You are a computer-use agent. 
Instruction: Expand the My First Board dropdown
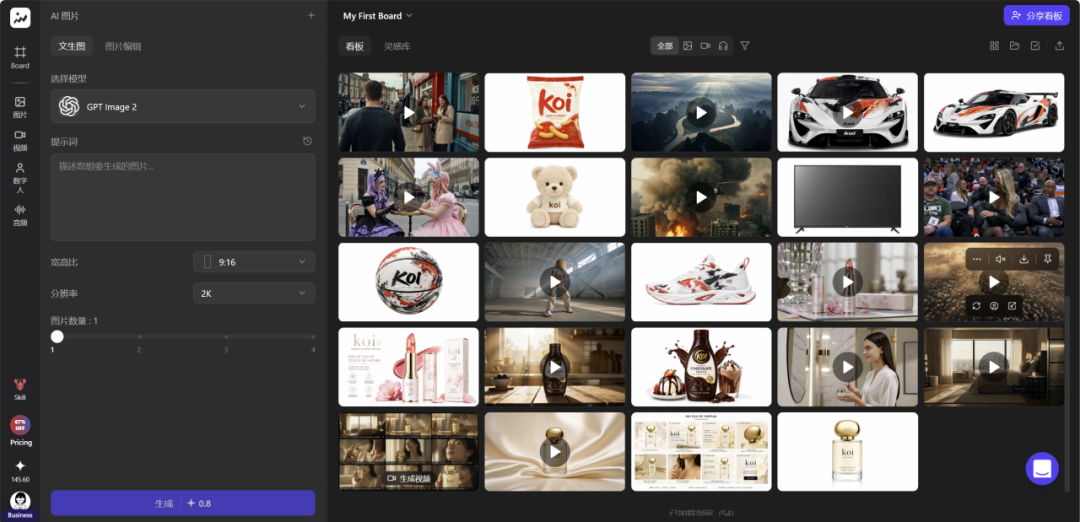pyautogui.click(x=377, y=15)
